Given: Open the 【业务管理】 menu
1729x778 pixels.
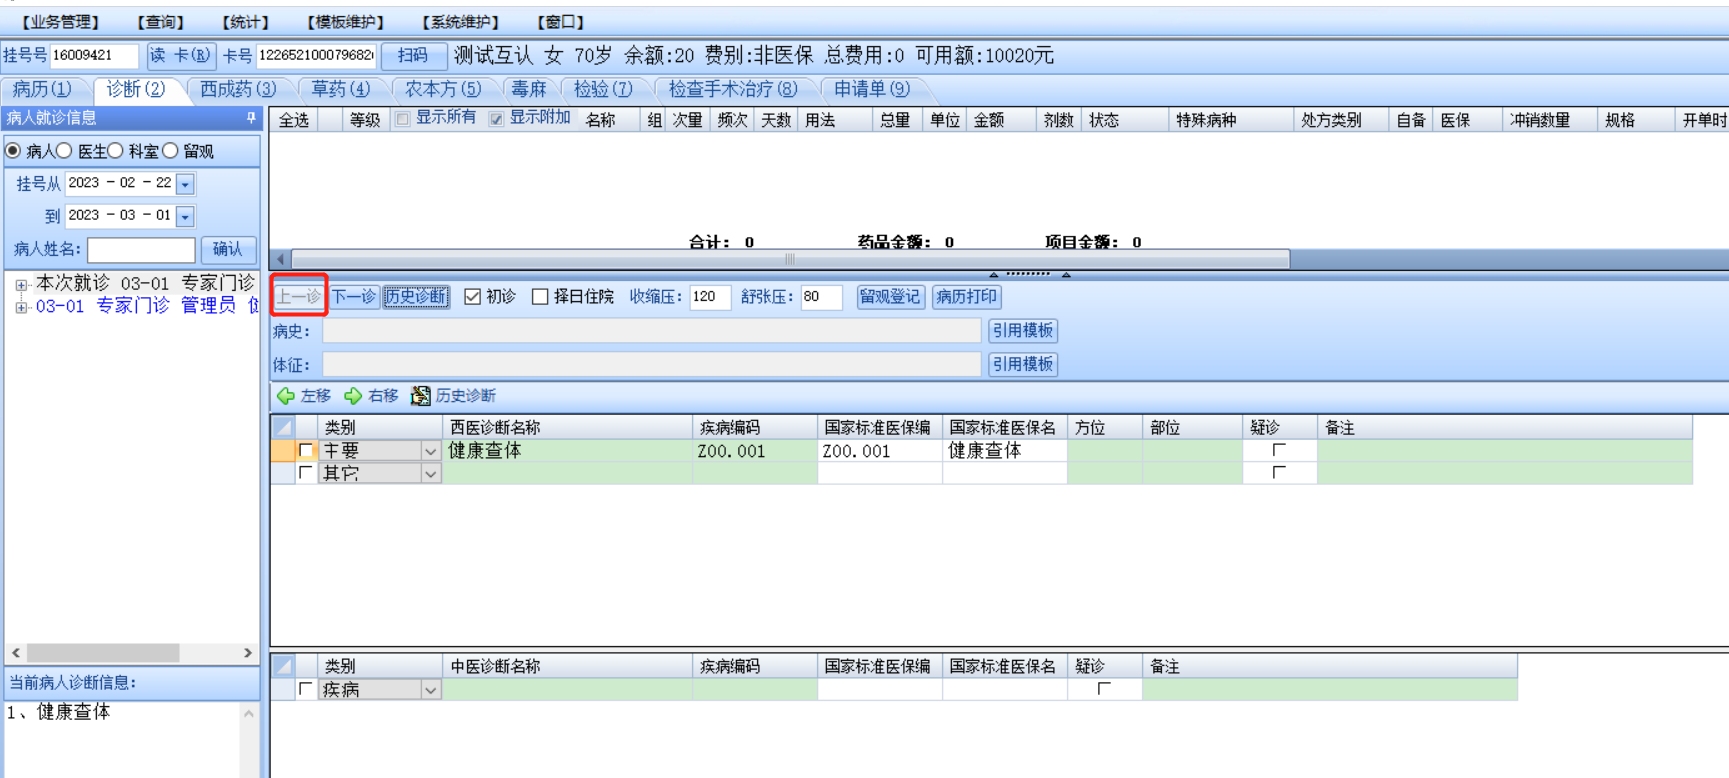Looking at the screenshot, I should 61,22.
